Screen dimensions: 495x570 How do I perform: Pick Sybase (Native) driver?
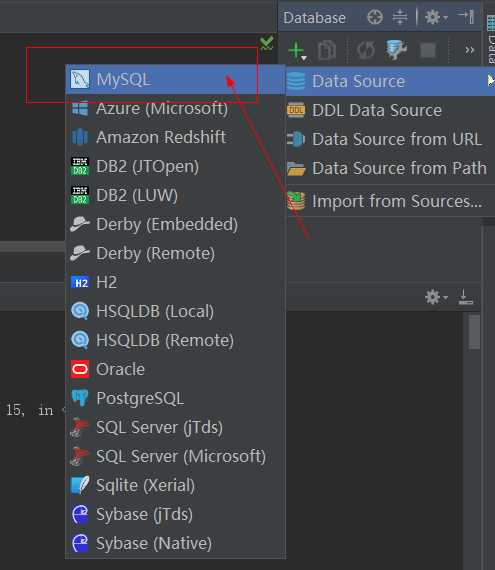(175, 543)
